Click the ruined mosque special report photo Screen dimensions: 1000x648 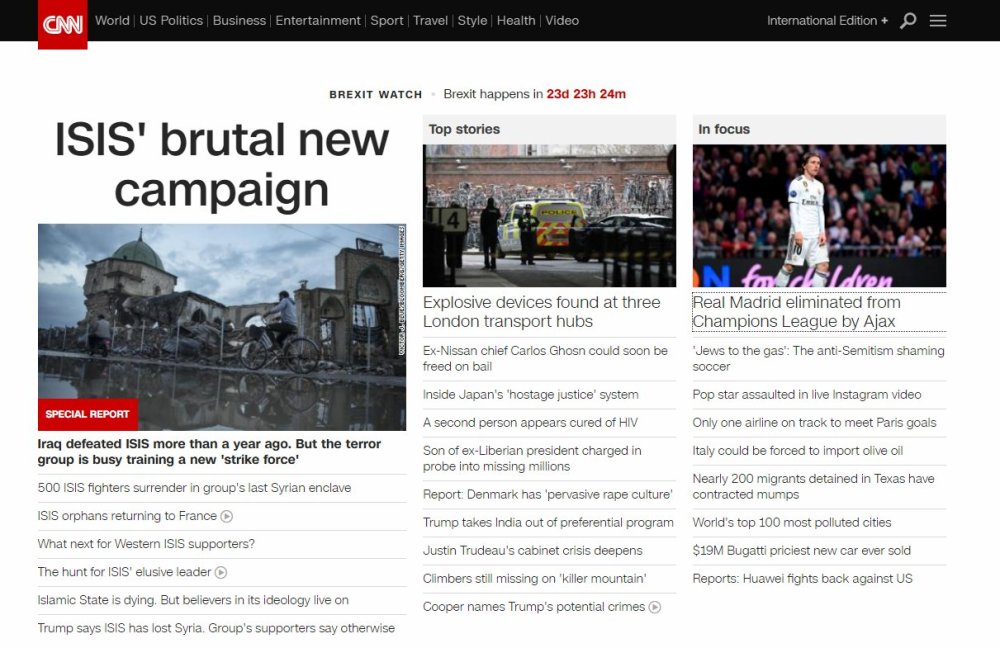pos(222,327)
